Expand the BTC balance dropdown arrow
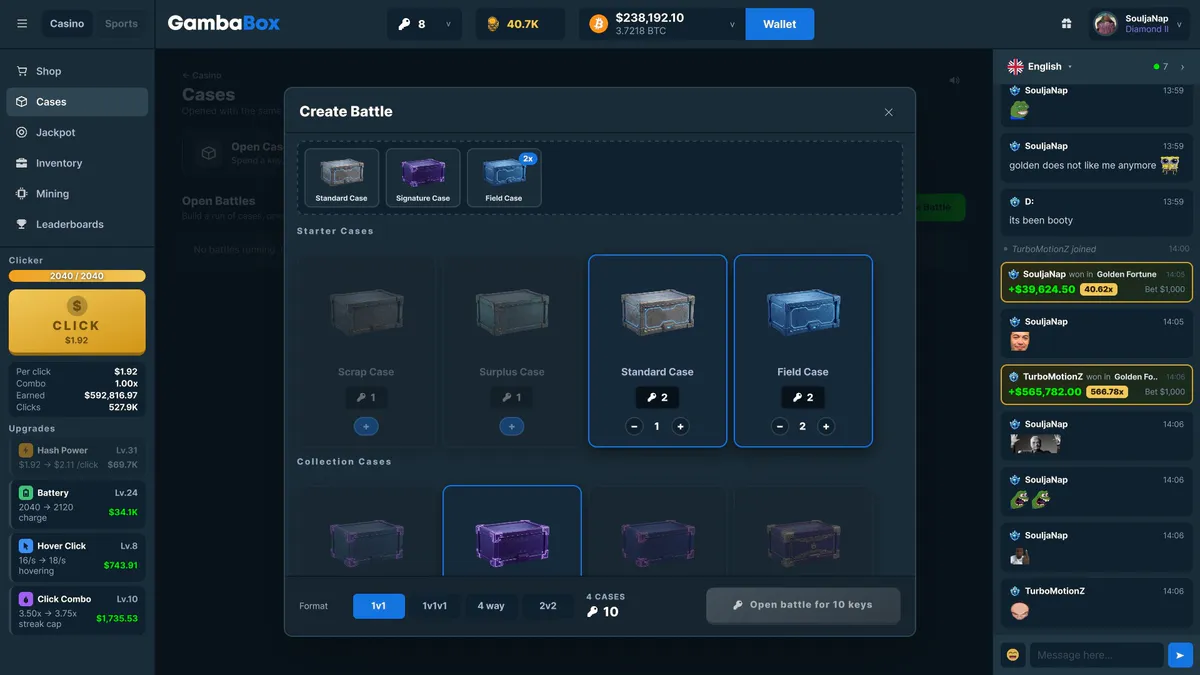1200x675 pixels. [732, 24]
